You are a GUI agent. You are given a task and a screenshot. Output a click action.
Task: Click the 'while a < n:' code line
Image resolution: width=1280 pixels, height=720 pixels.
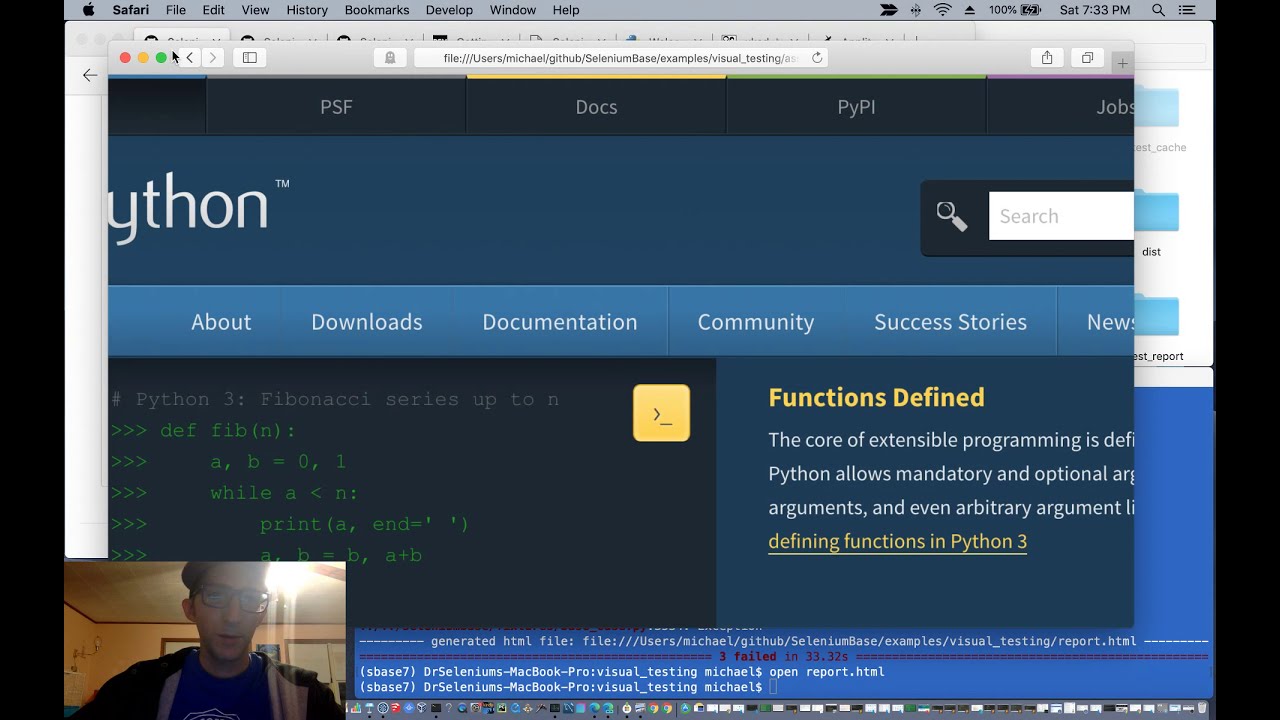[284, 493]
